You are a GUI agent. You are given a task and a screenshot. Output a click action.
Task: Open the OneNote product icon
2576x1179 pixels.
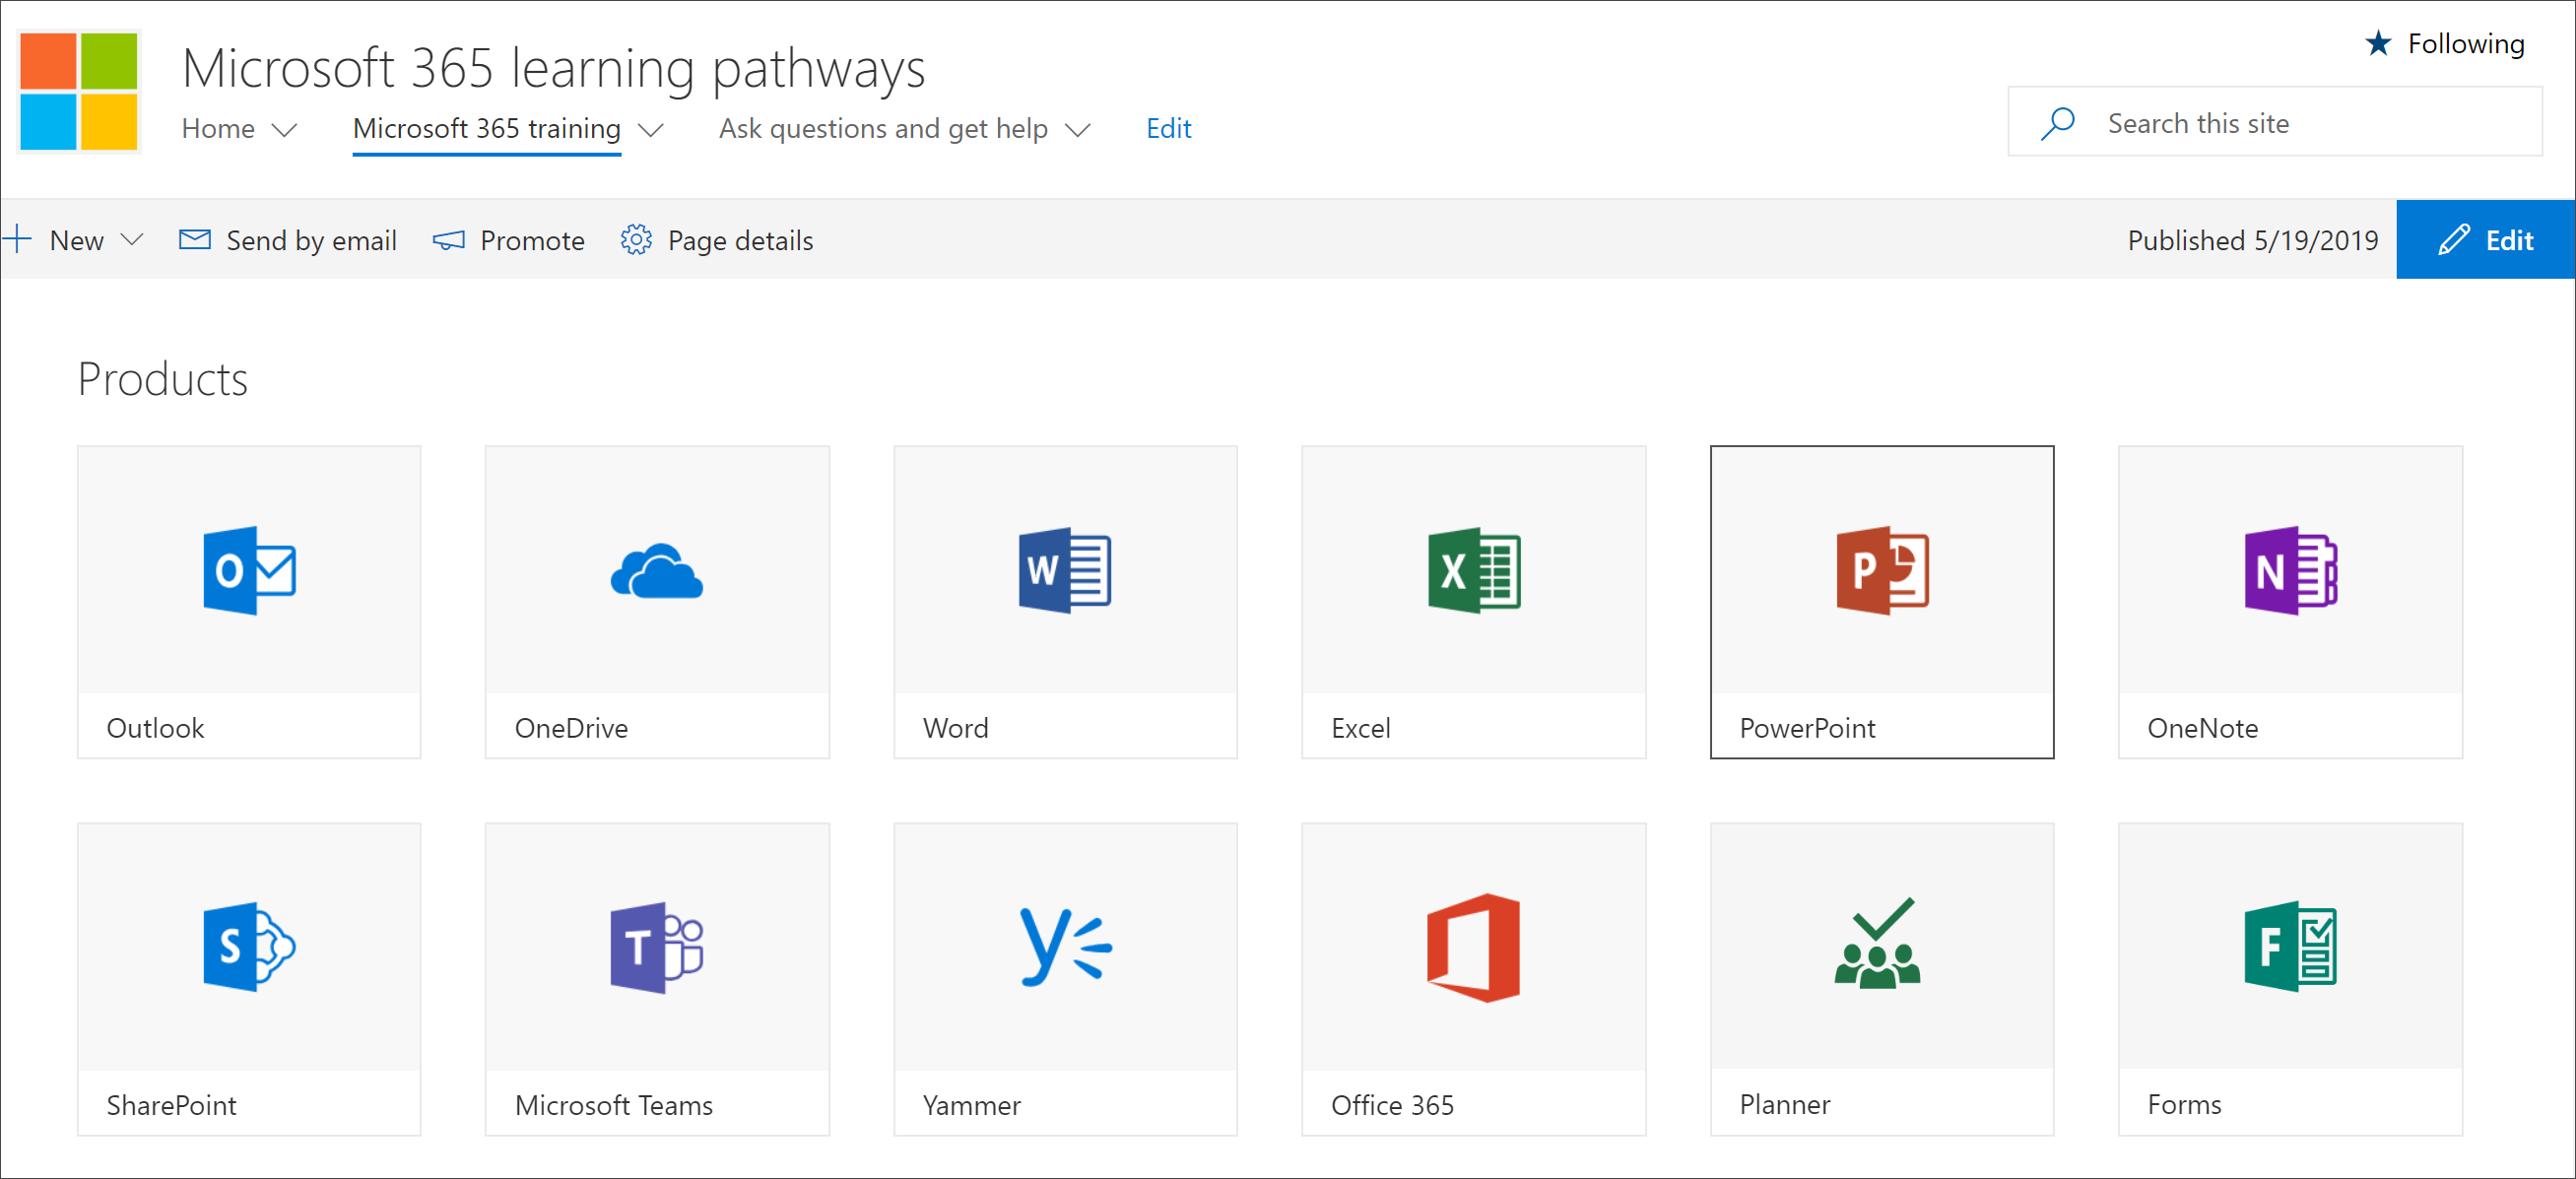[x=2290, y=570]
